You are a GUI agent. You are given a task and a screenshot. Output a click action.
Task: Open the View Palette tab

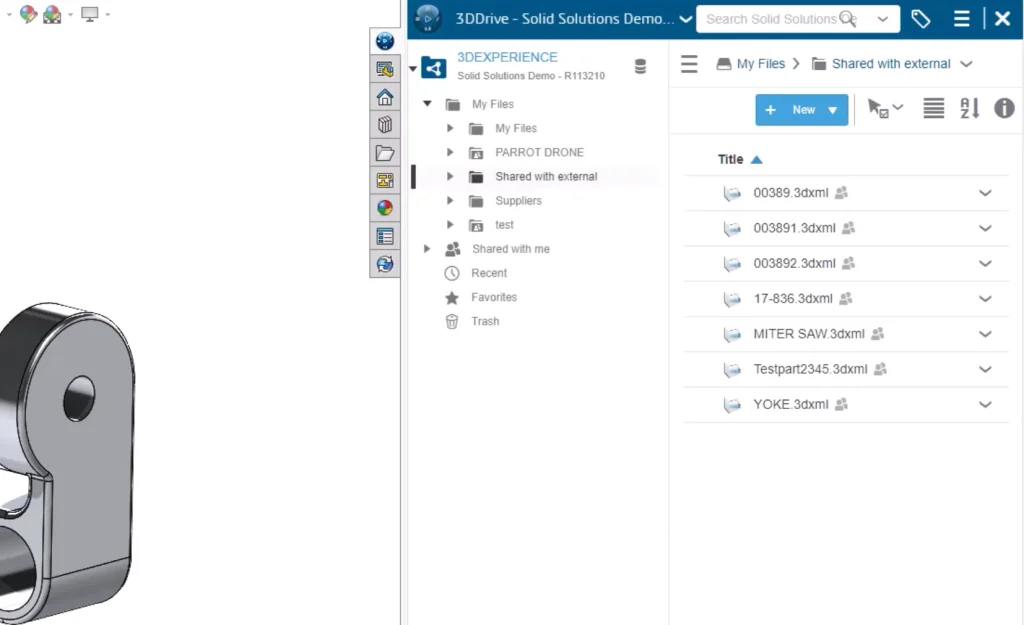click(x=385, y=180)
